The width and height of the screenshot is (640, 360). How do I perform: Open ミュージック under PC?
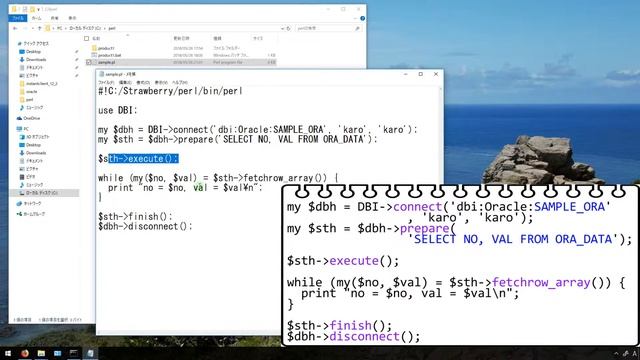coord(34,185)
